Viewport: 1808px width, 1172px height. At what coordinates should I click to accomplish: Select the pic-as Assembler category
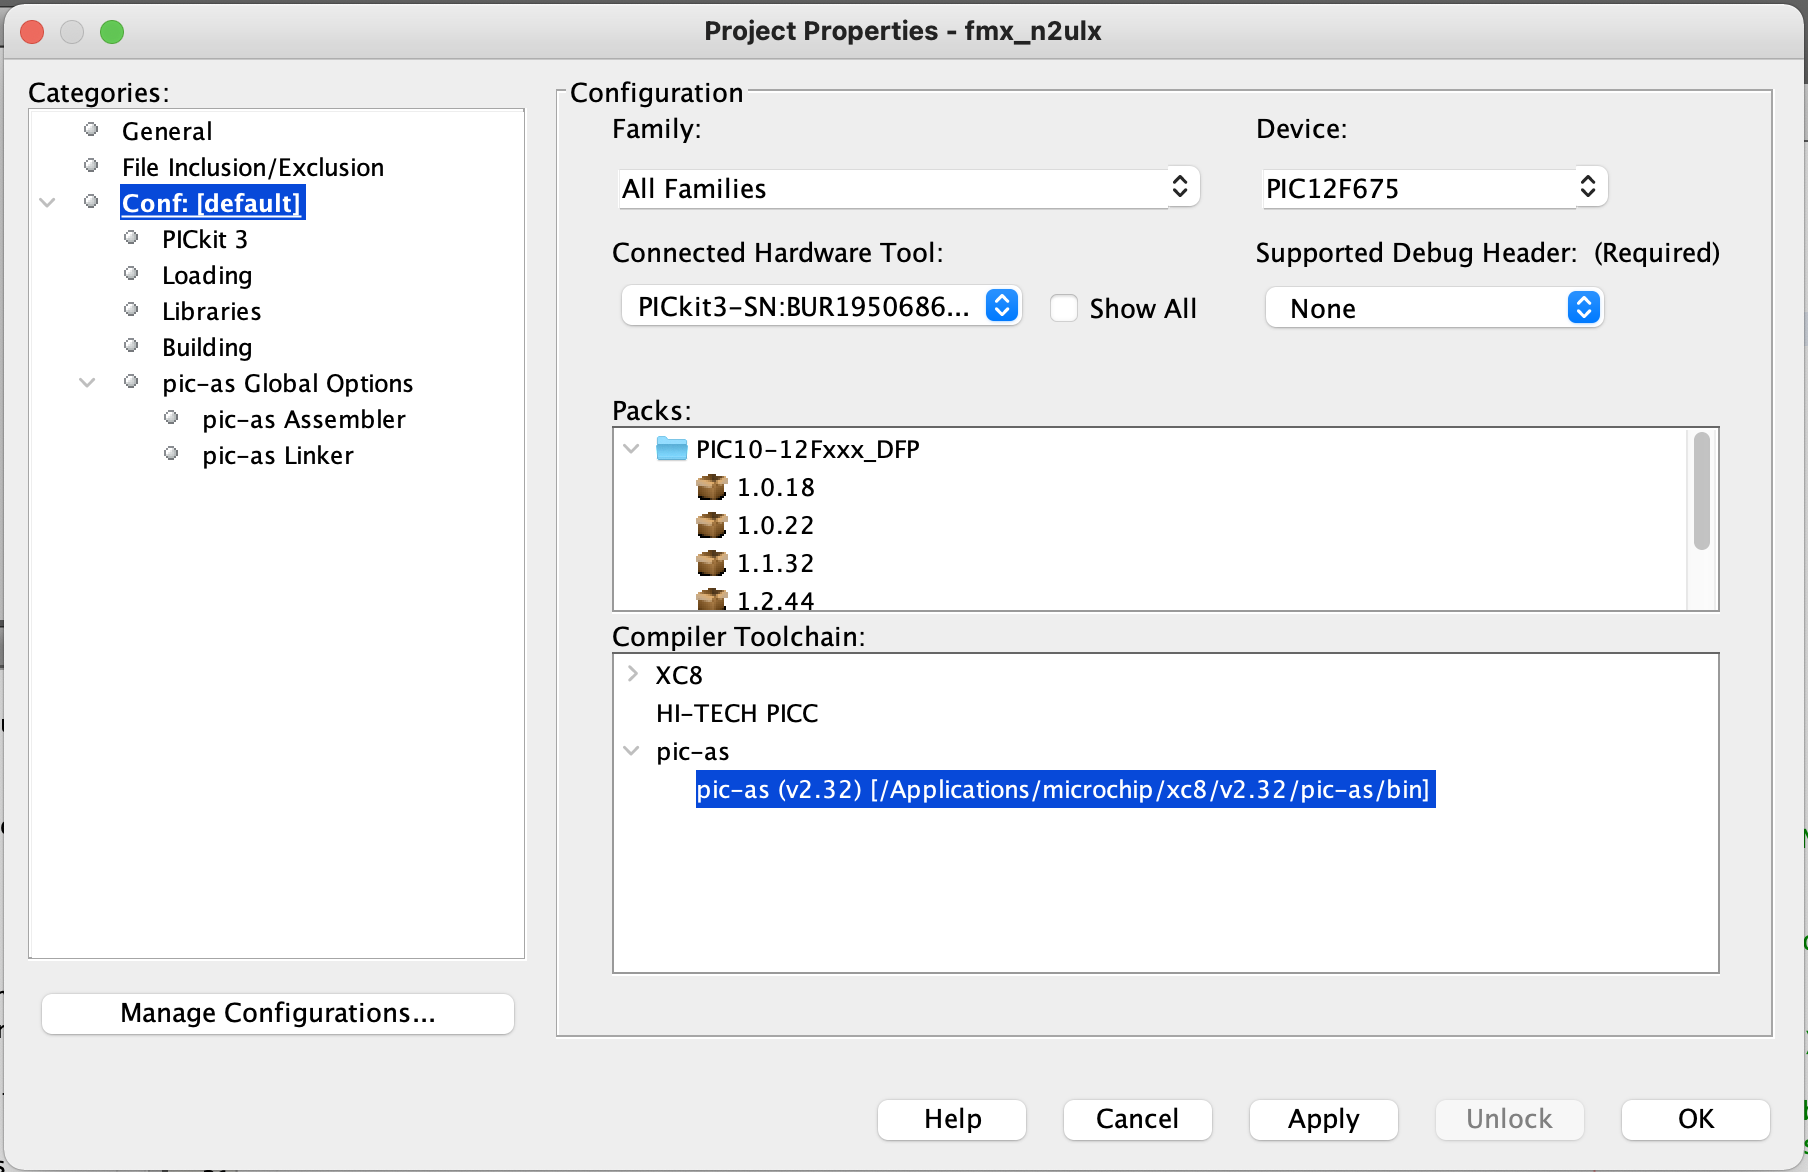click(303, 419)
